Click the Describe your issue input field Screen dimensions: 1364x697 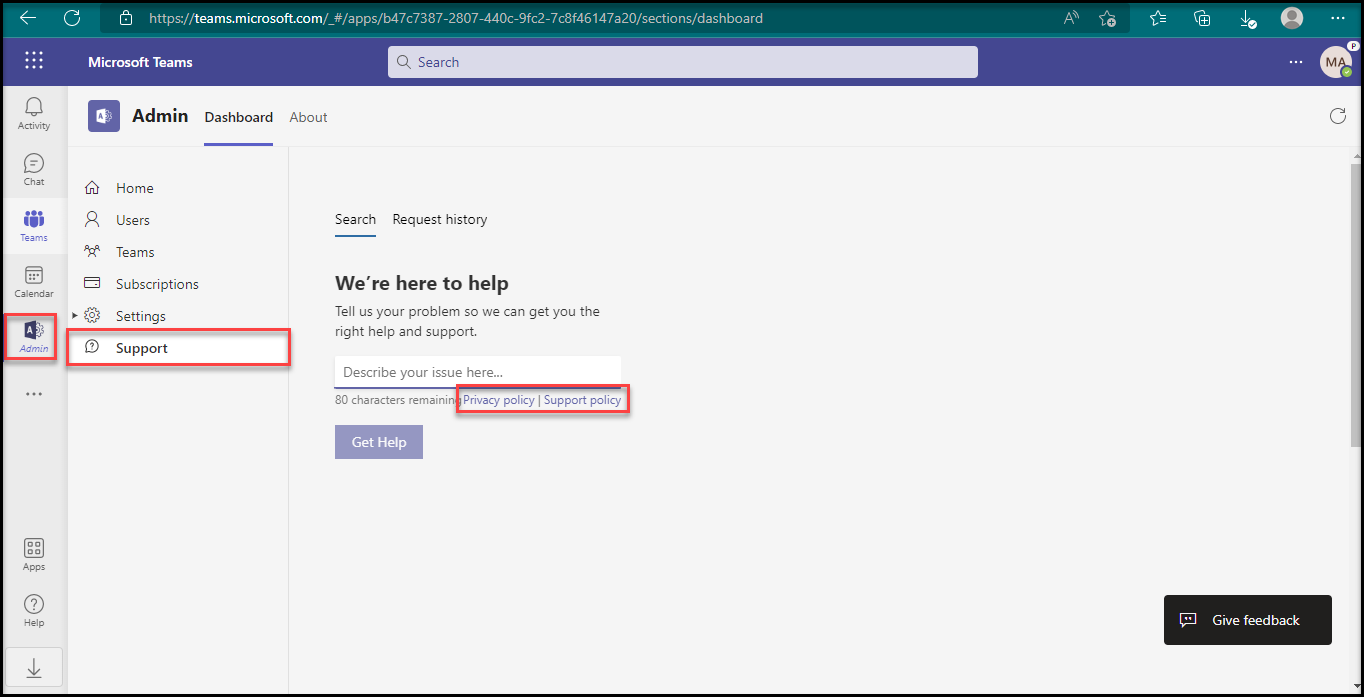click(477, 372)
